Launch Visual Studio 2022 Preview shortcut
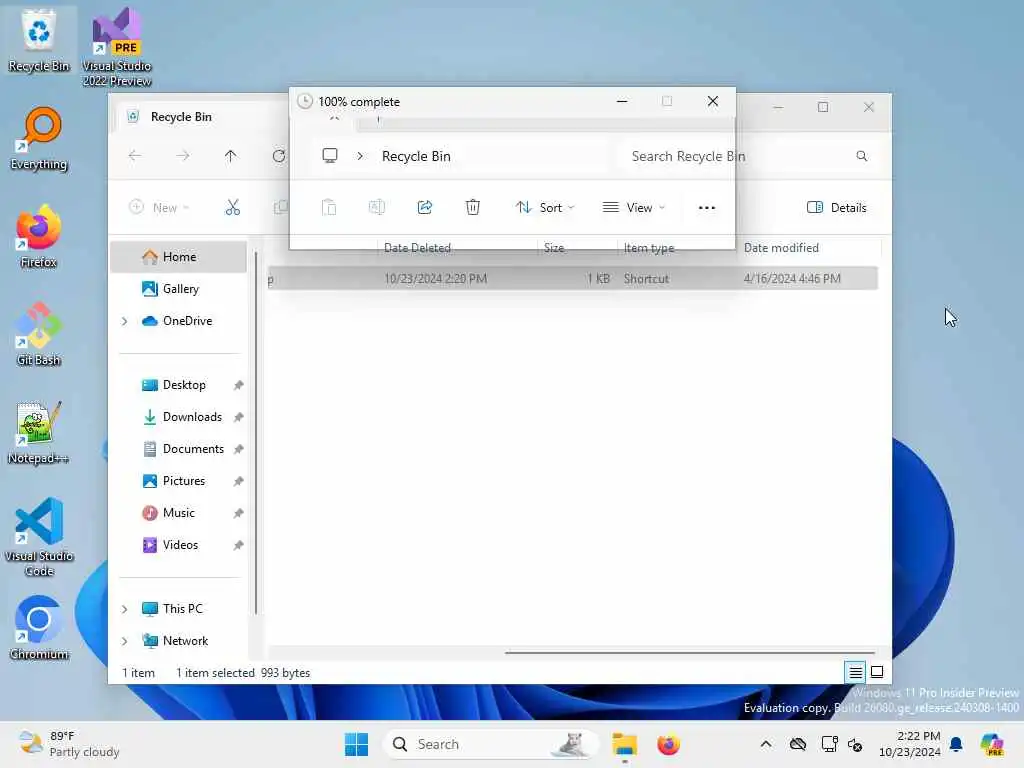The image size is (1024, 768). (x=116, y=47)
